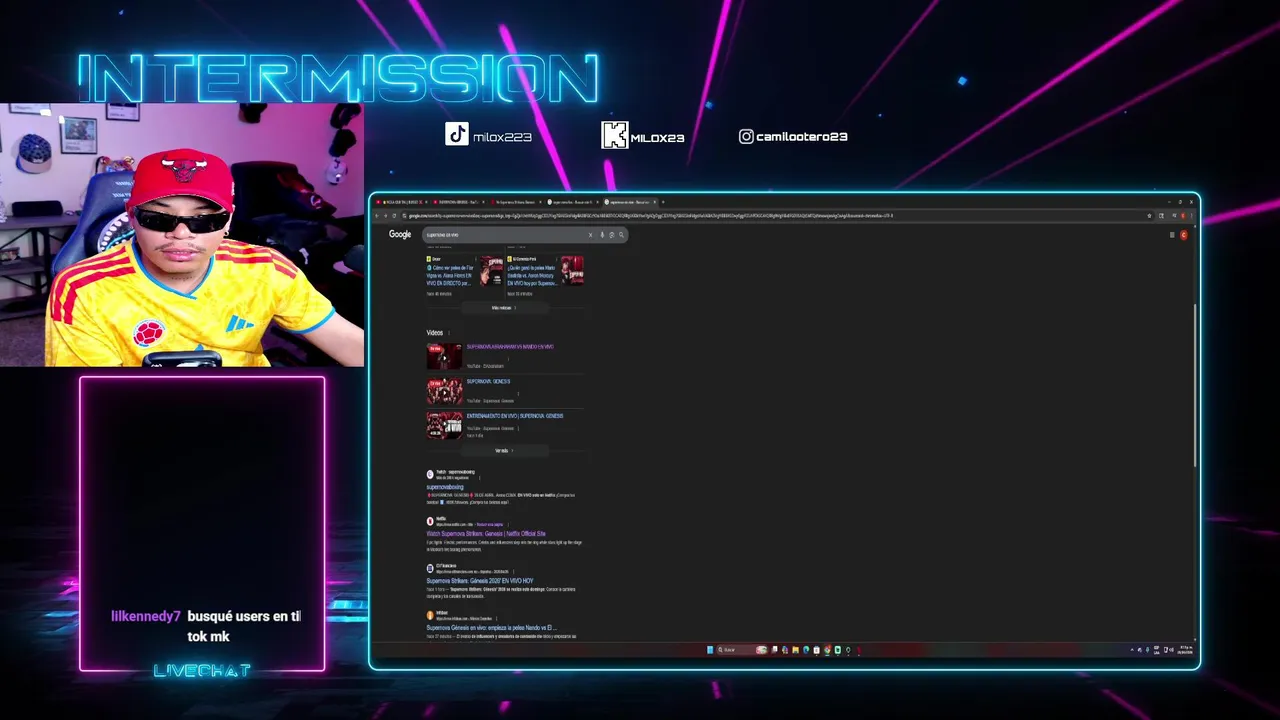Play the Entrenamiento en vivo video thumbnail
This screenshot has height=720, width=1280.
coord(444,425)
